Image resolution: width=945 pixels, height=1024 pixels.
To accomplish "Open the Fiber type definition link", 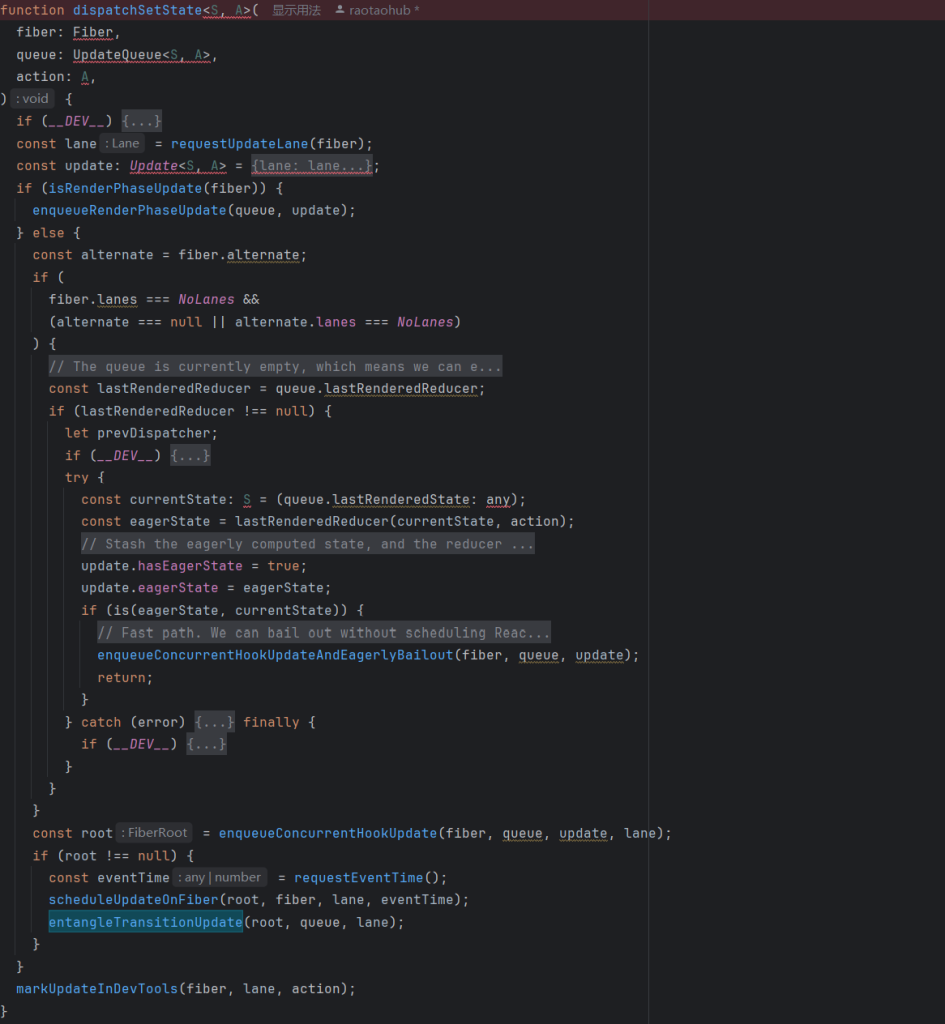I will tap(92, 32).
